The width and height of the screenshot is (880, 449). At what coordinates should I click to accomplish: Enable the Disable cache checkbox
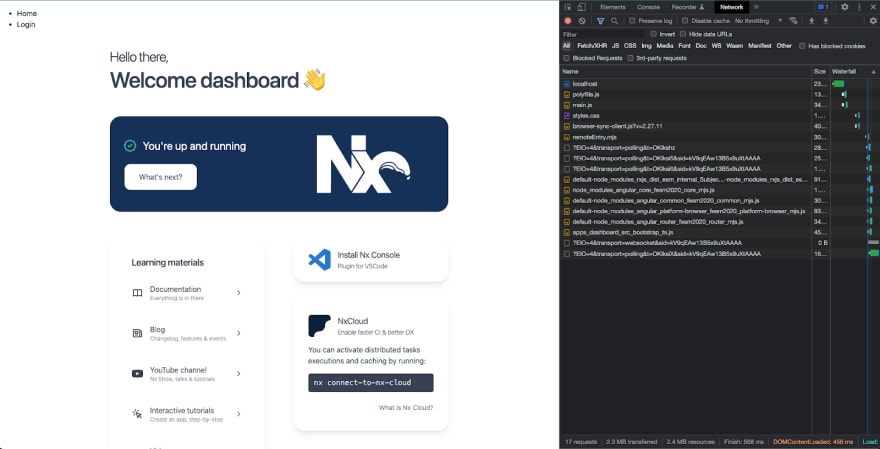tap(685, 21)
